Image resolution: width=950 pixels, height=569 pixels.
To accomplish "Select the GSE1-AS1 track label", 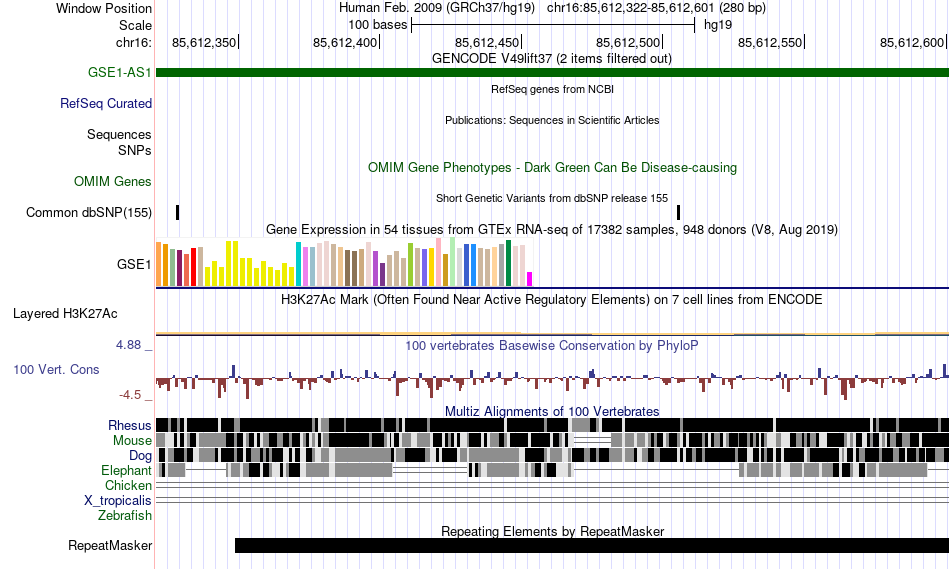I will tap(119, 72).
